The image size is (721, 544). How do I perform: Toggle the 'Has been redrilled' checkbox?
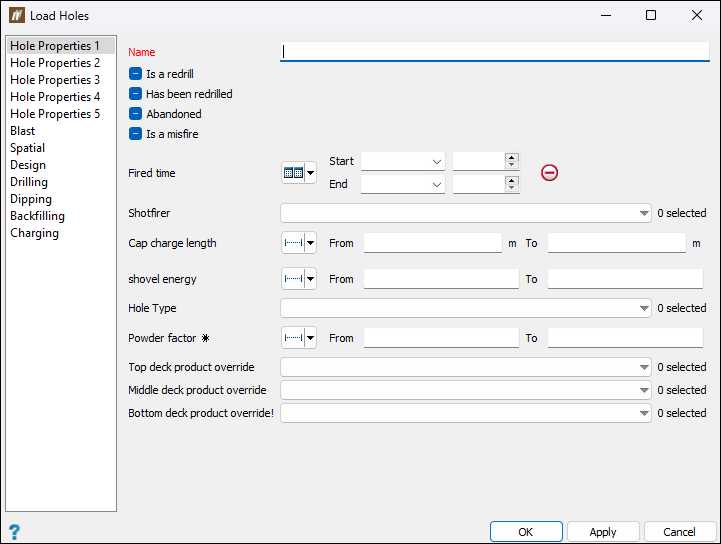point(136,94)
